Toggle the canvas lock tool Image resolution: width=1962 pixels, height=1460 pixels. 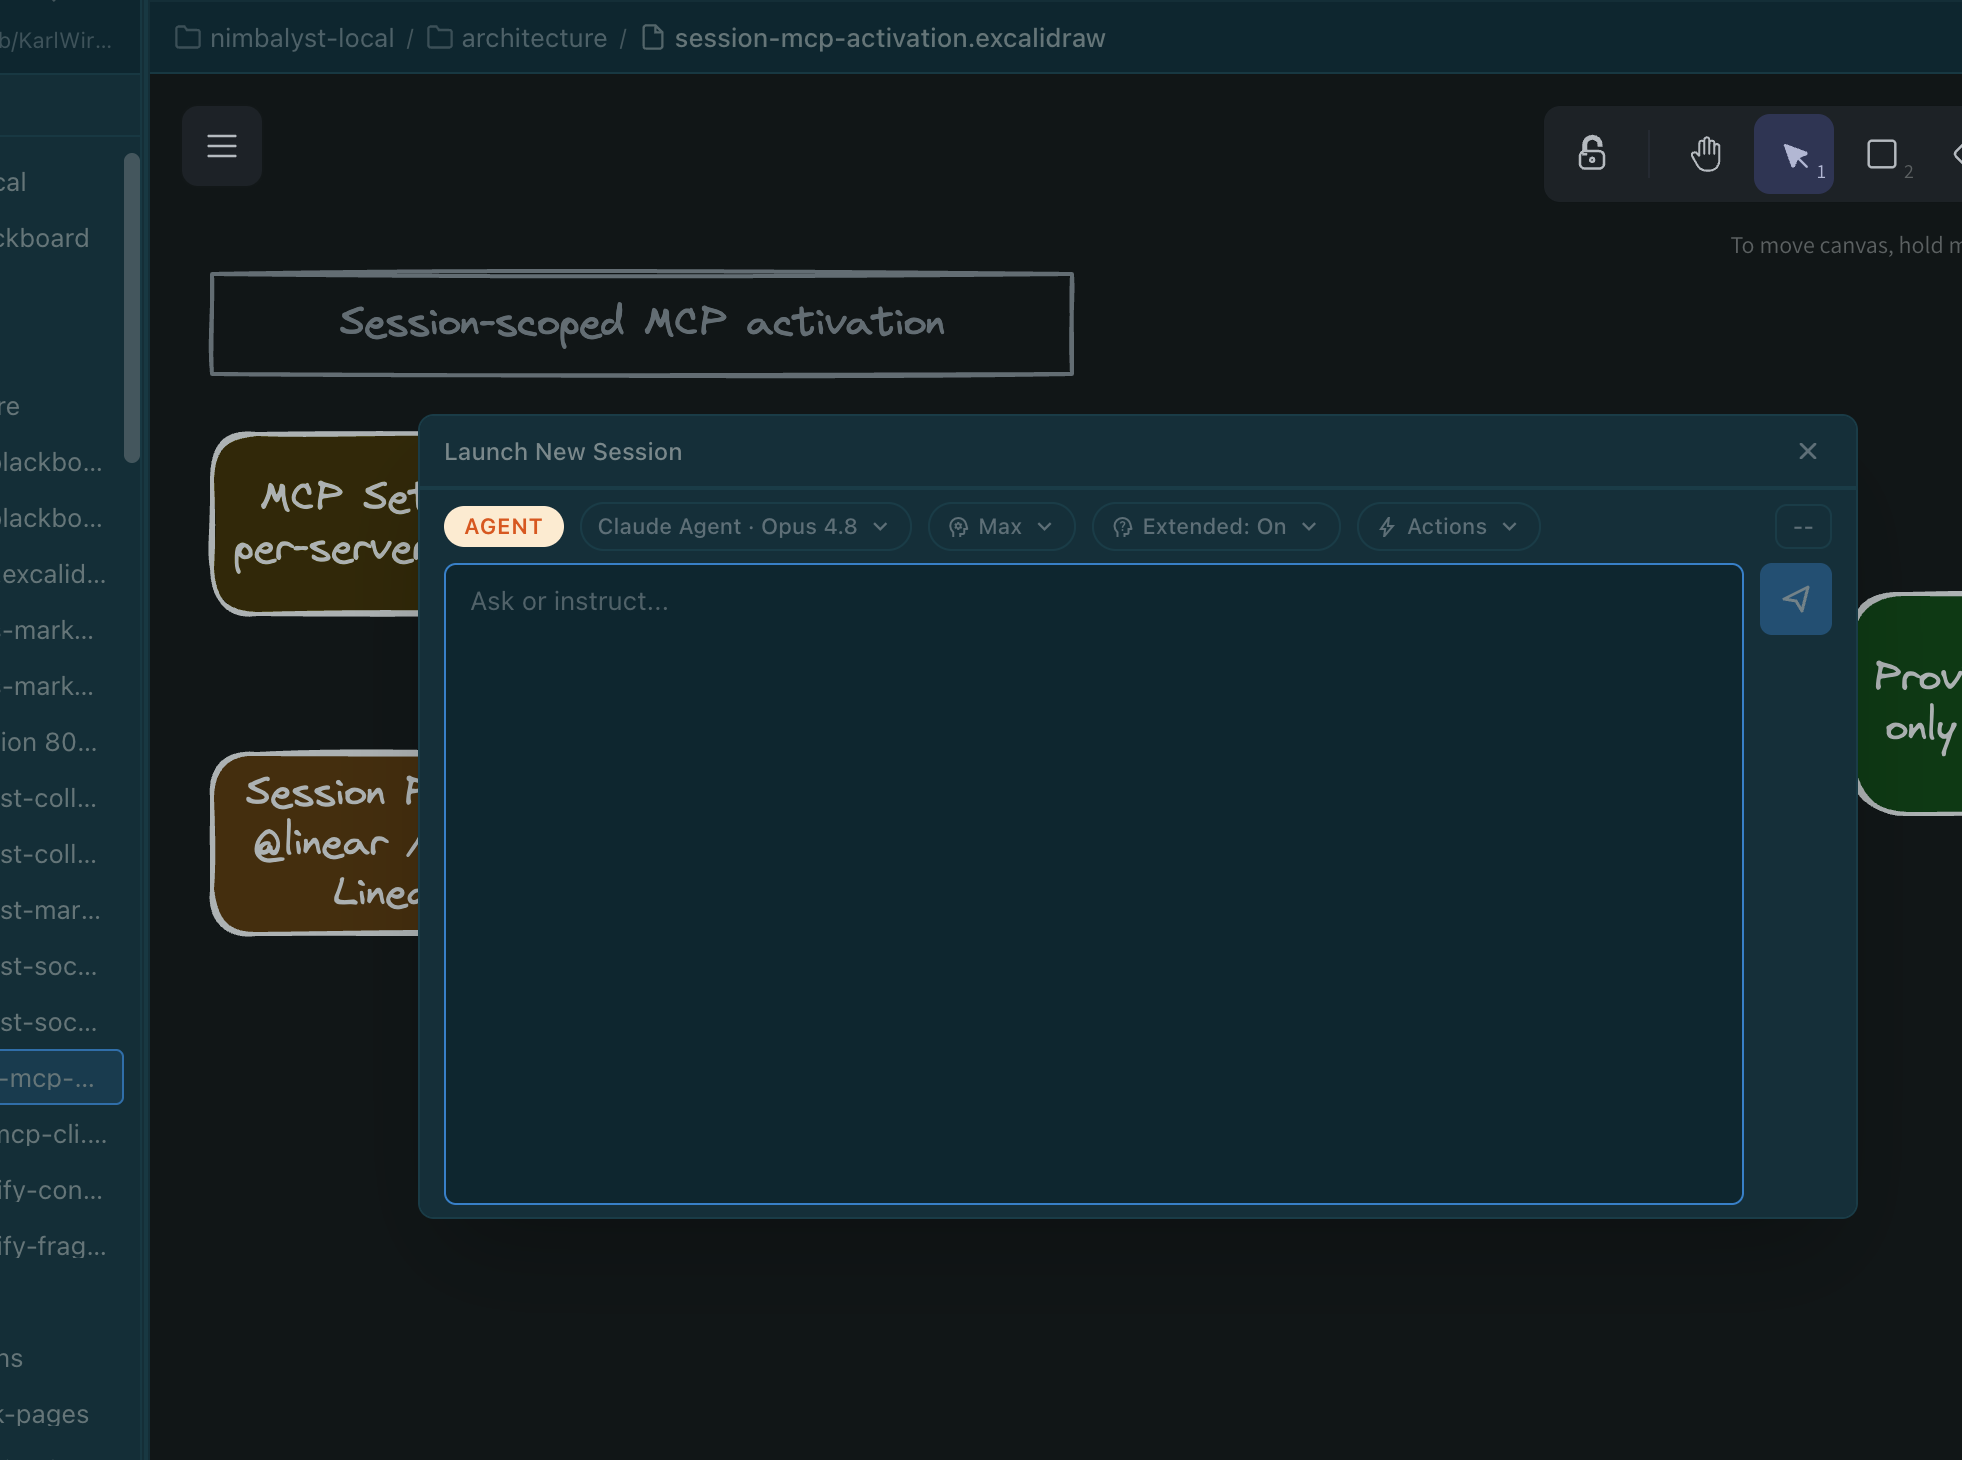(x=1592, y=154)
